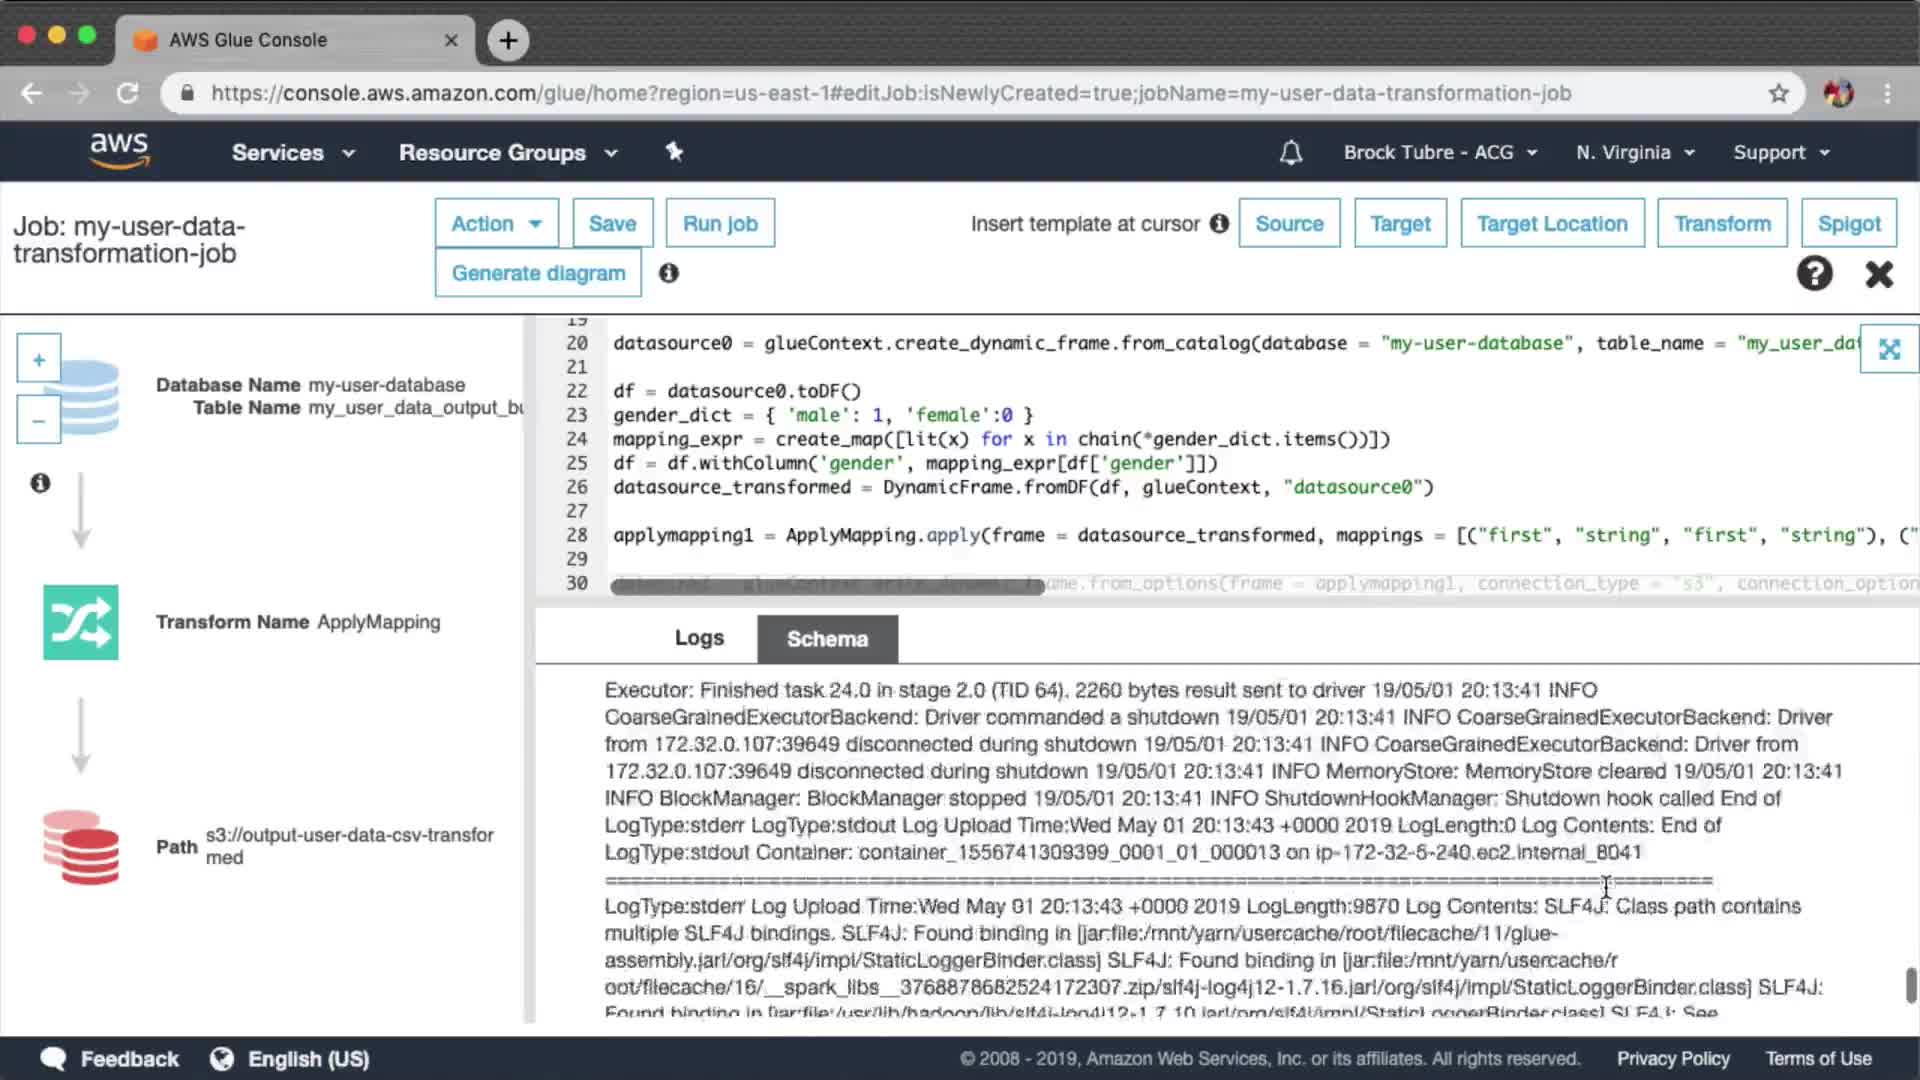Bookmark this page with star icon
Screen dimensions: 1920x1080
point(1778,93)
